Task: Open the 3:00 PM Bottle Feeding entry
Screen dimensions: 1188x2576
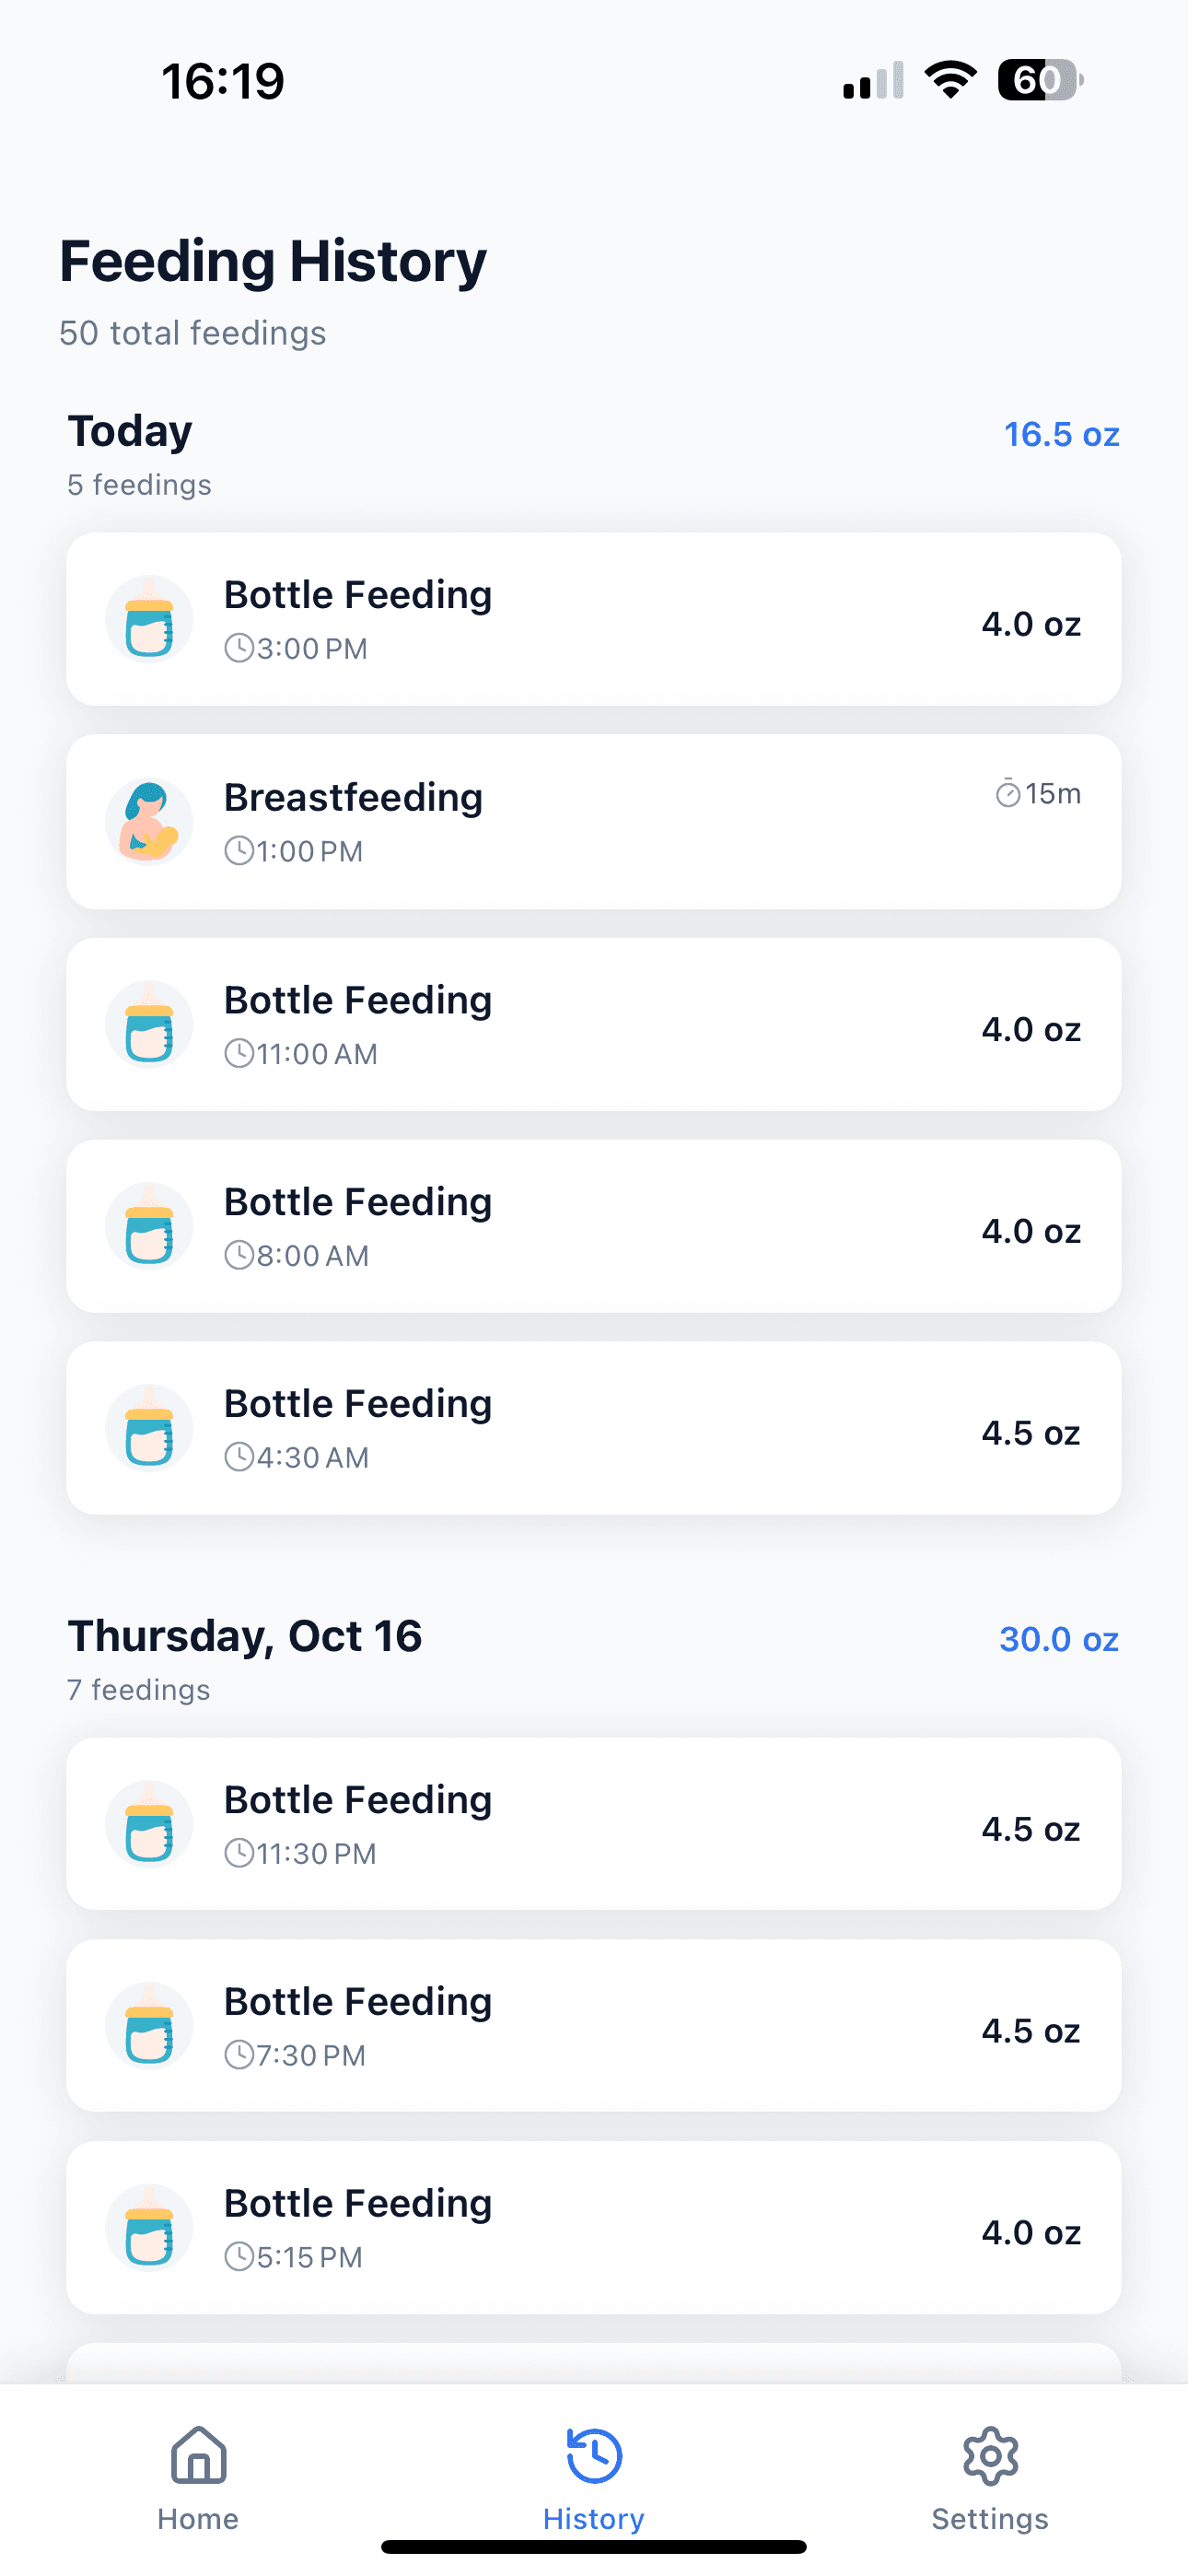Action: [594, 620]
